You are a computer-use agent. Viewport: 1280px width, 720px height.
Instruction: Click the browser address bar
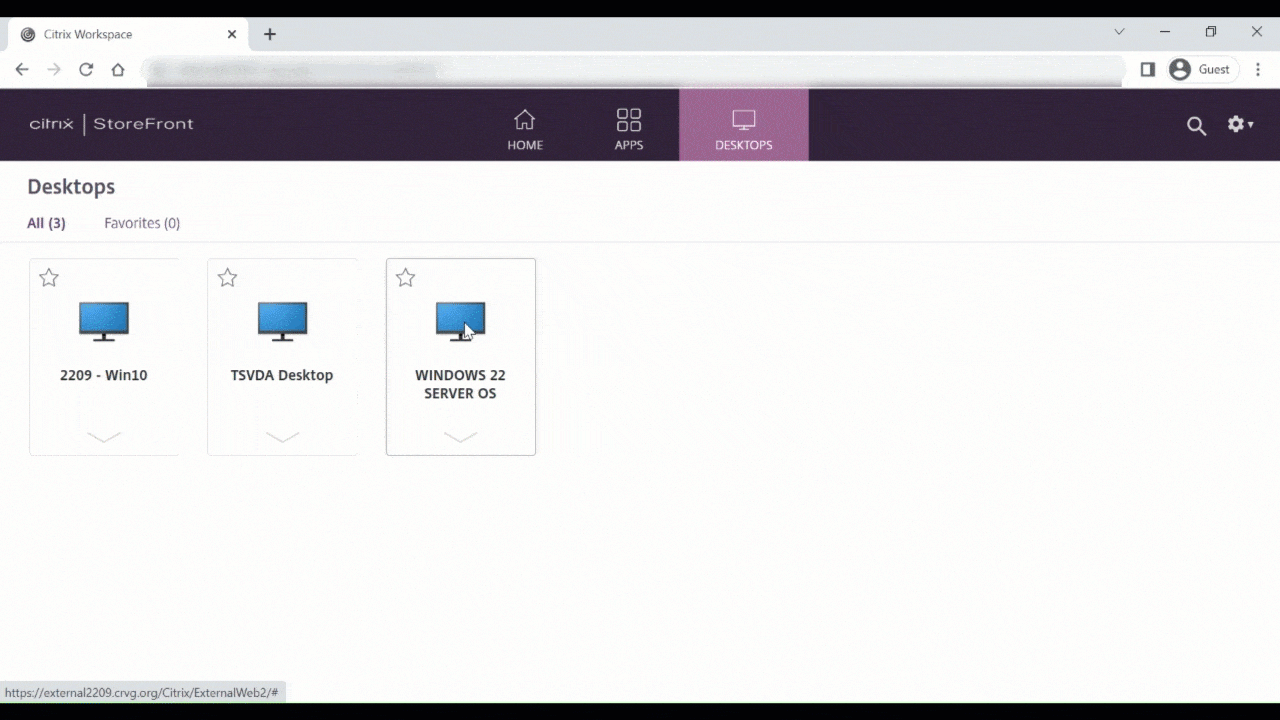[633, 70]
